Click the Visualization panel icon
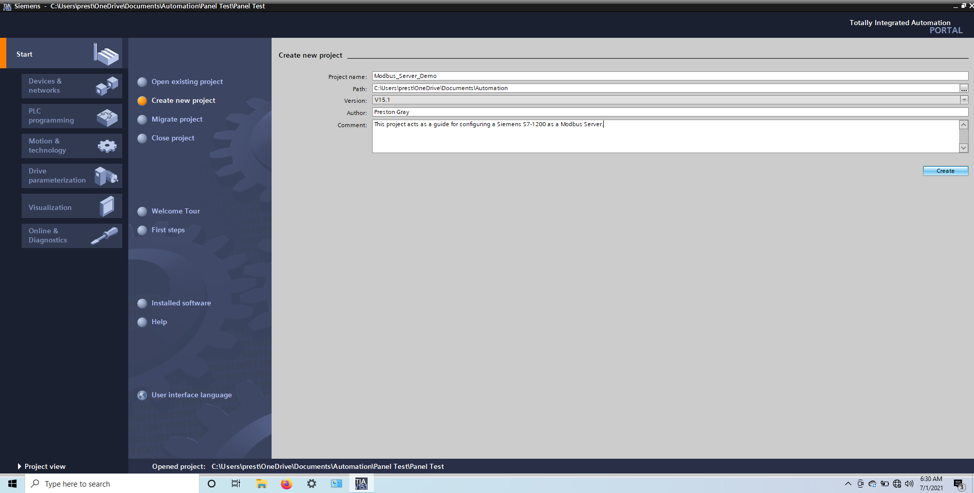 click(107, 206)
